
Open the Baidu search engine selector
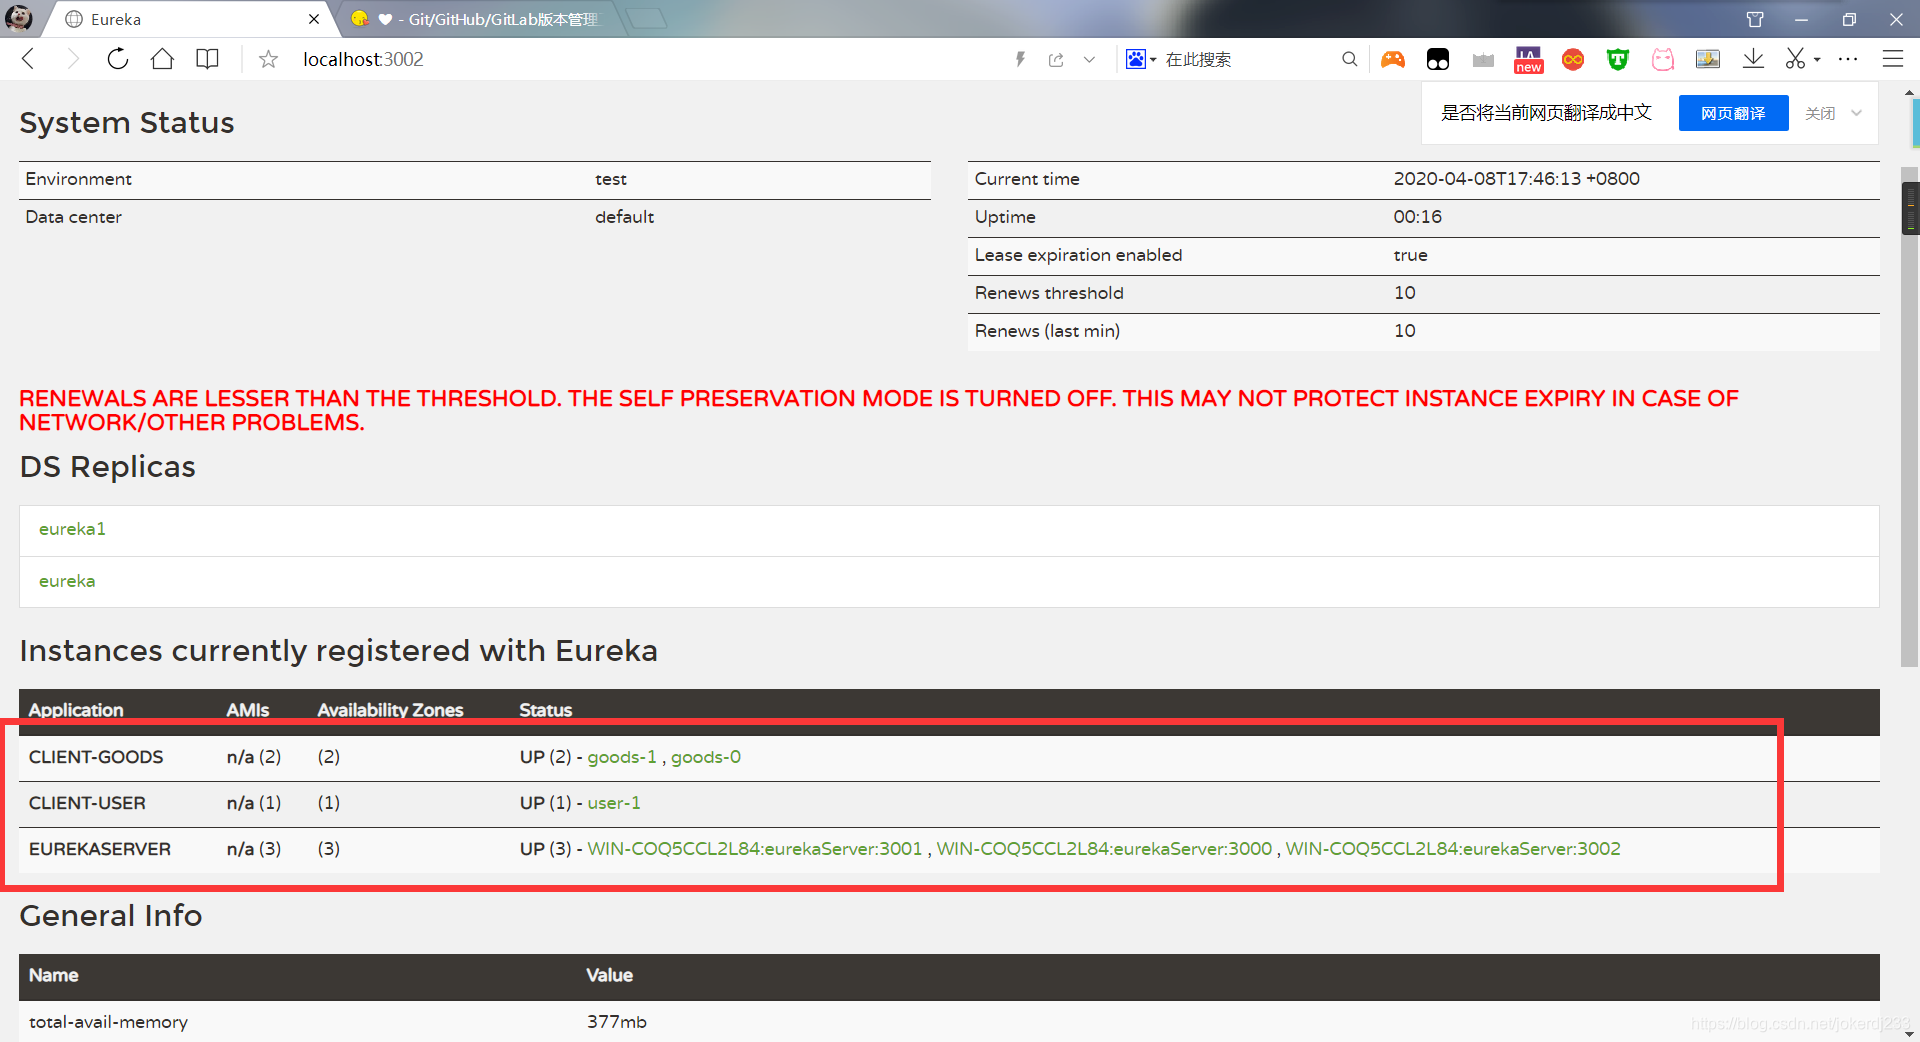(x=1140, y=59)
